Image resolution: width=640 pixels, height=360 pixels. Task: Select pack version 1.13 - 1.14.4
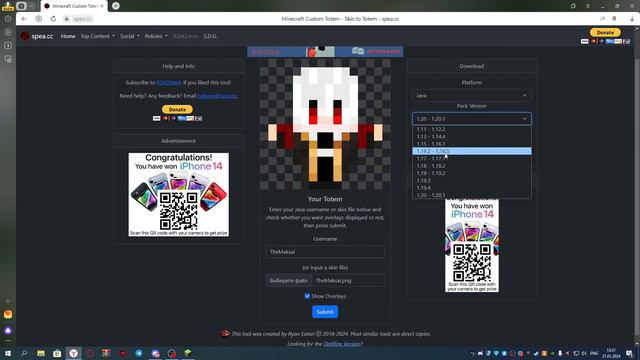pos(472,136)
